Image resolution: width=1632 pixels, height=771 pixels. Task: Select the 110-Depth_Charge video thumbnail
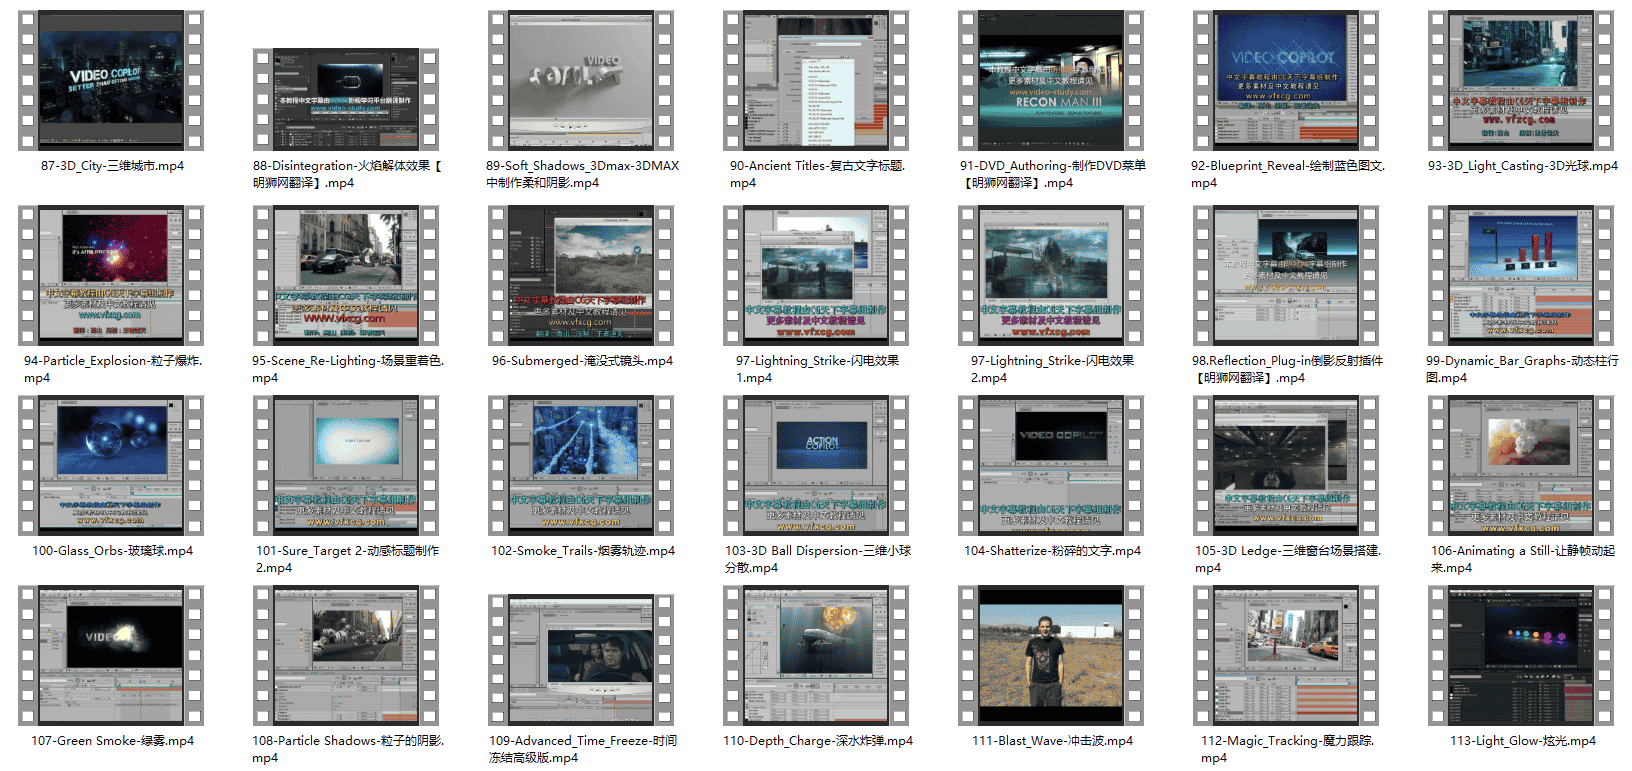tap(816, 655)
